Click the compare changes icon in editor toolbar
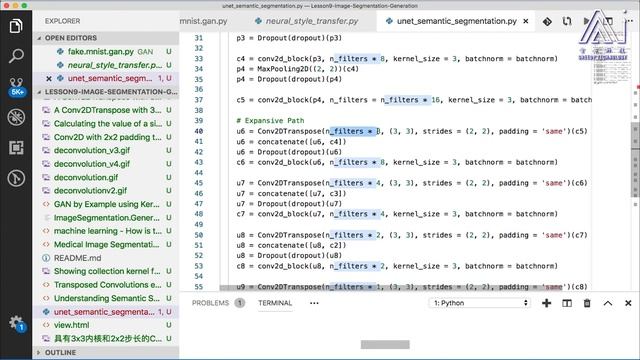The width and height of the screenshot is (640, 360). pyautogui.click(x=567, y=21)
